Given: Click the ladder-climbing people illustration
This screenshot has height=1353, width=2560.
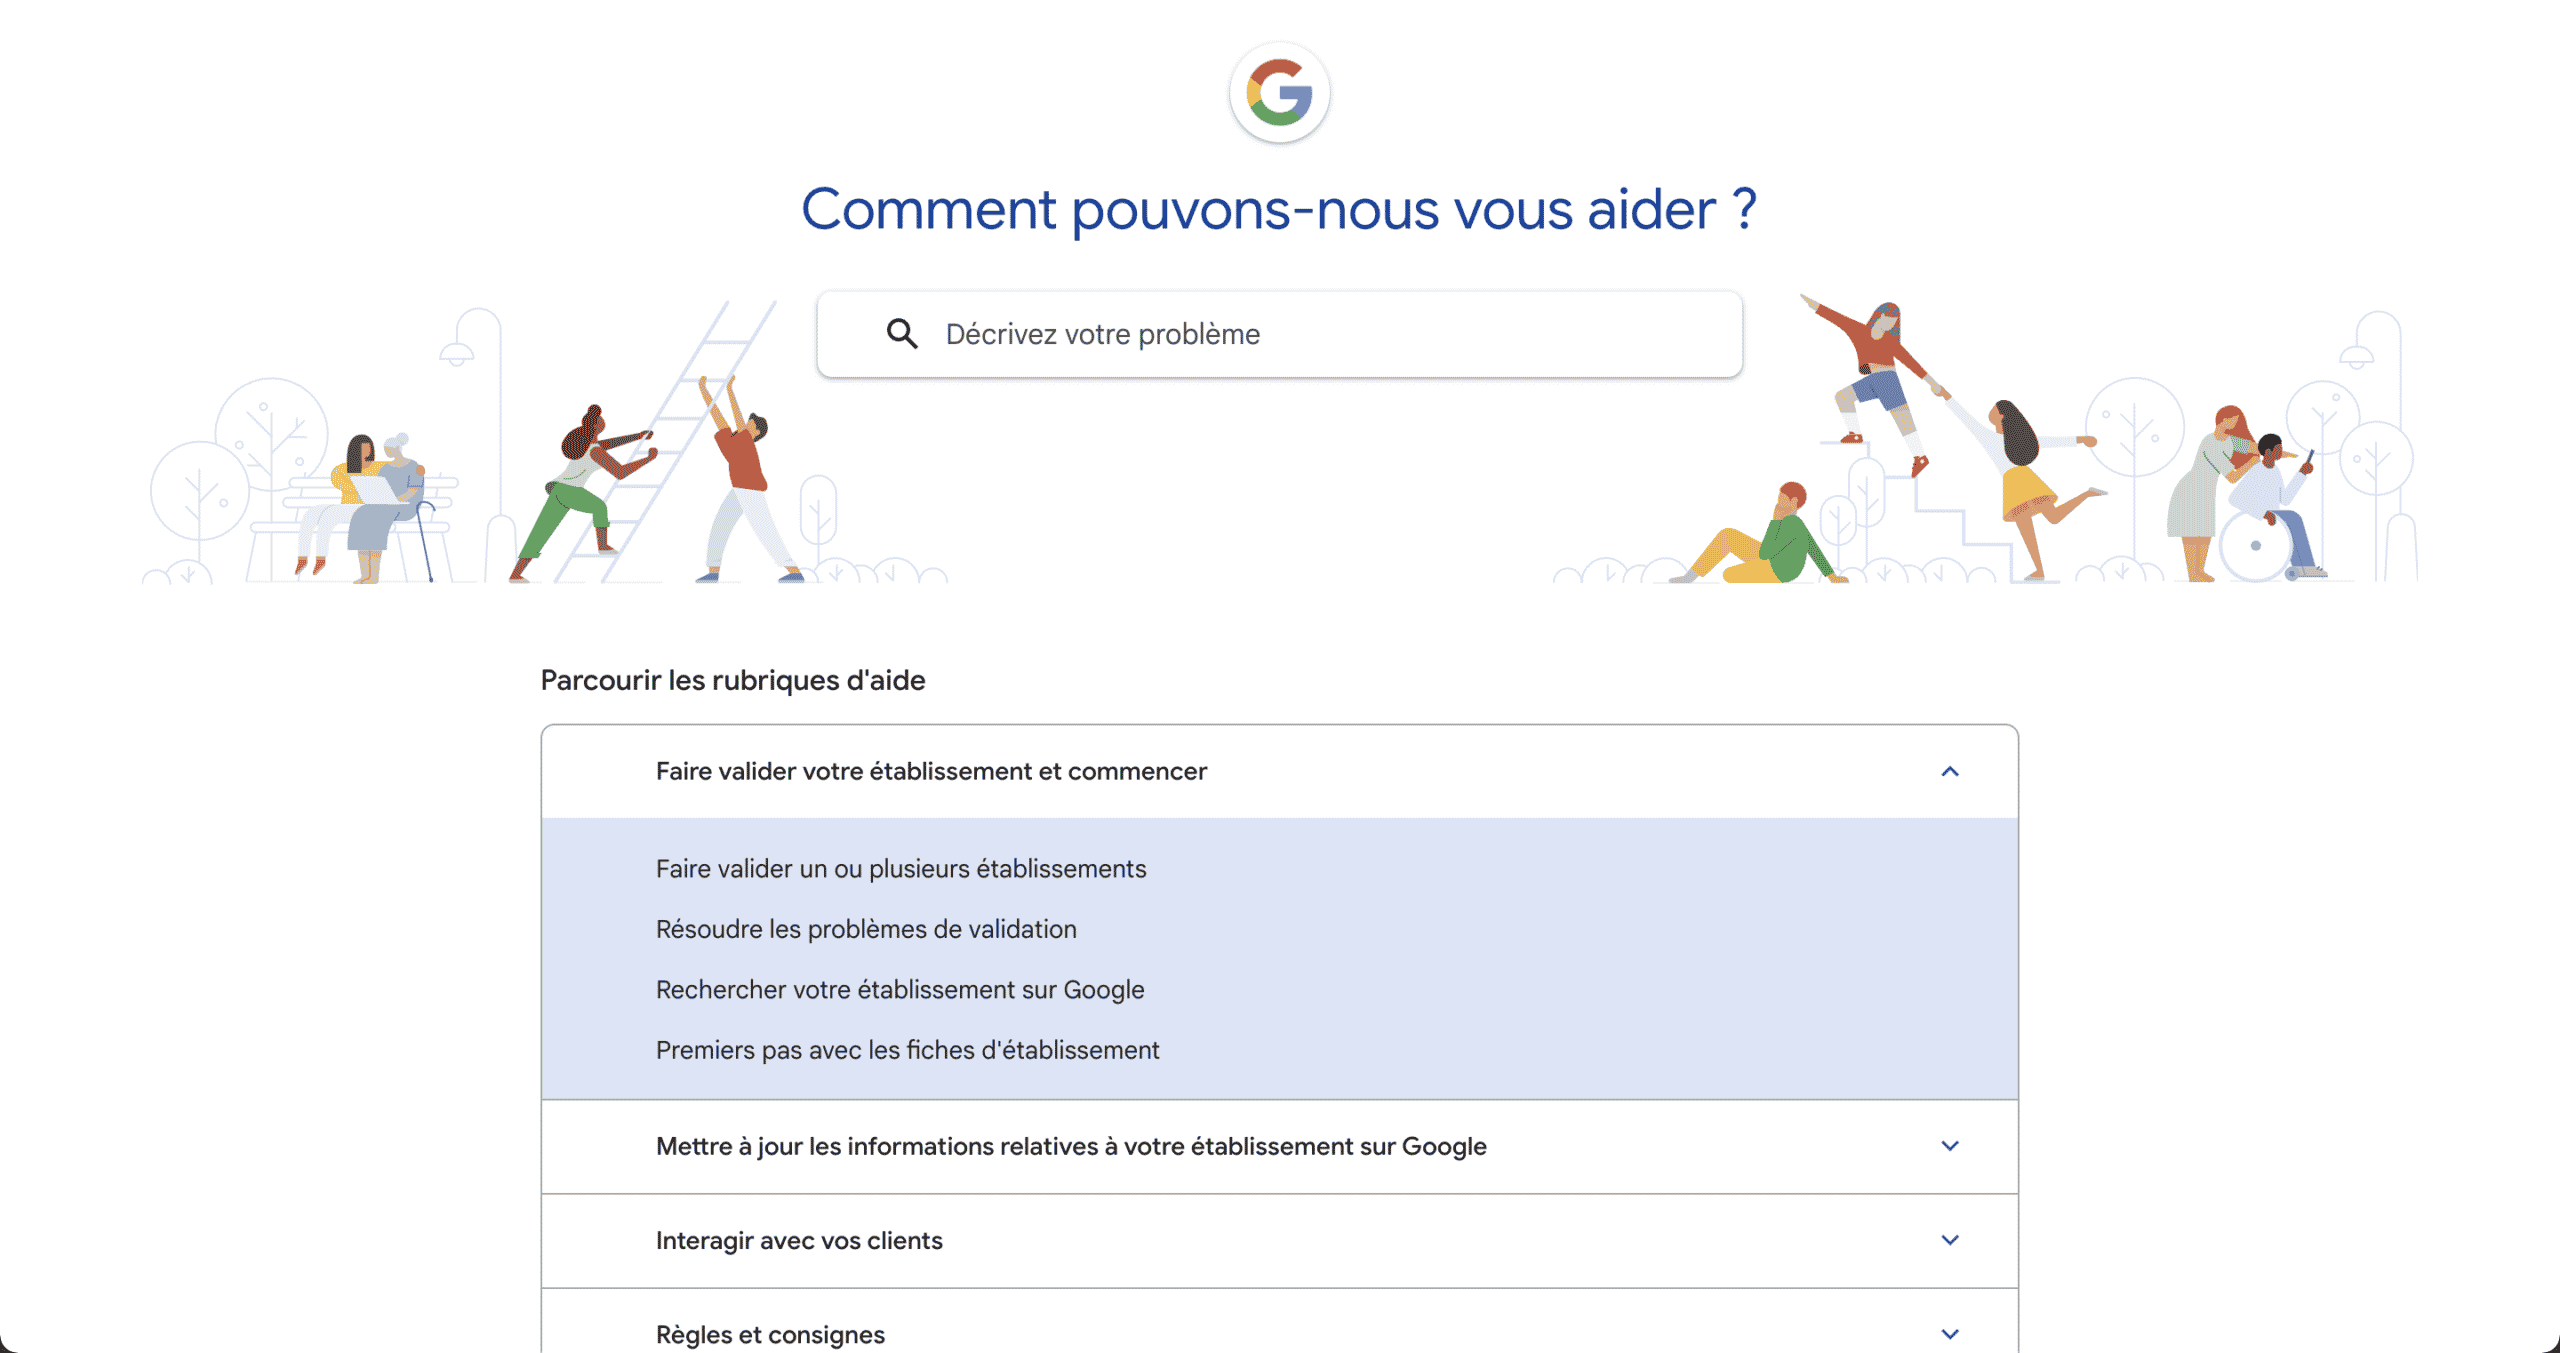Looking at the screenshot, I should coord(660,470).
